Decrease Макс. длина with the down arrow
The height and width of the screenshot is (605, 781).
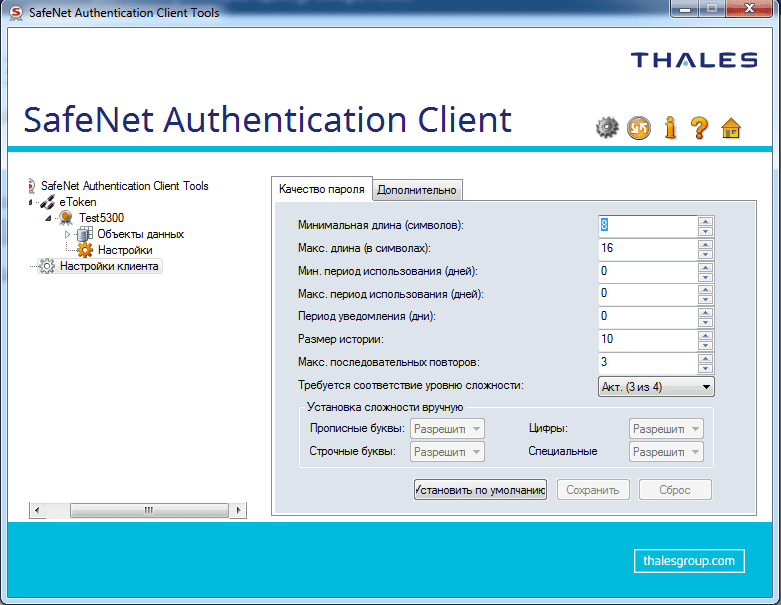(x=705, y=254)
